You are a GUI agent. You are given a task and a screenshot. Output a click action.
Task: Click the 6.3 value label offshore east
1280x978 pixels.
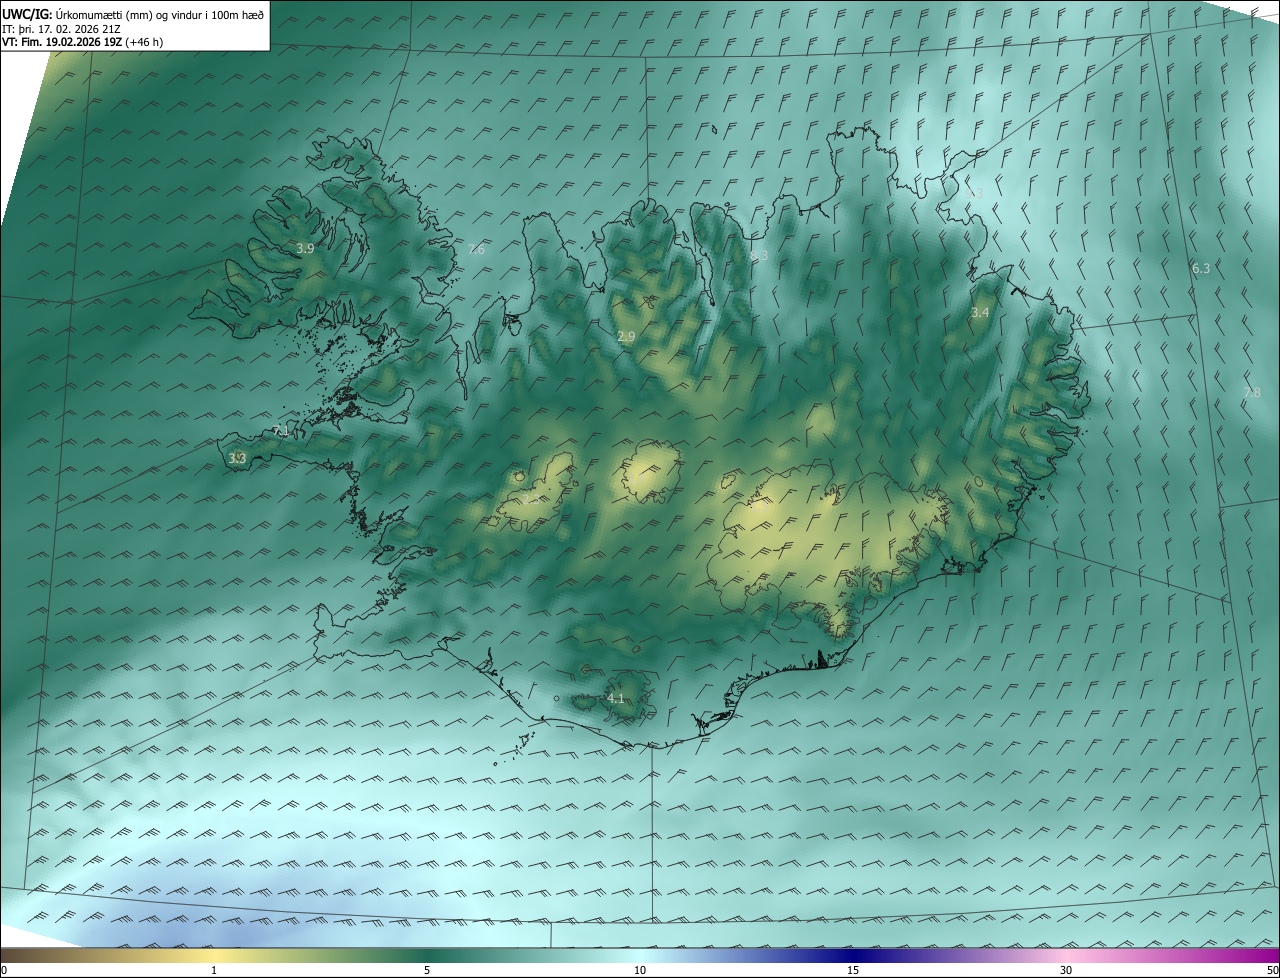pyautogui.click(x=1201, y=268)
